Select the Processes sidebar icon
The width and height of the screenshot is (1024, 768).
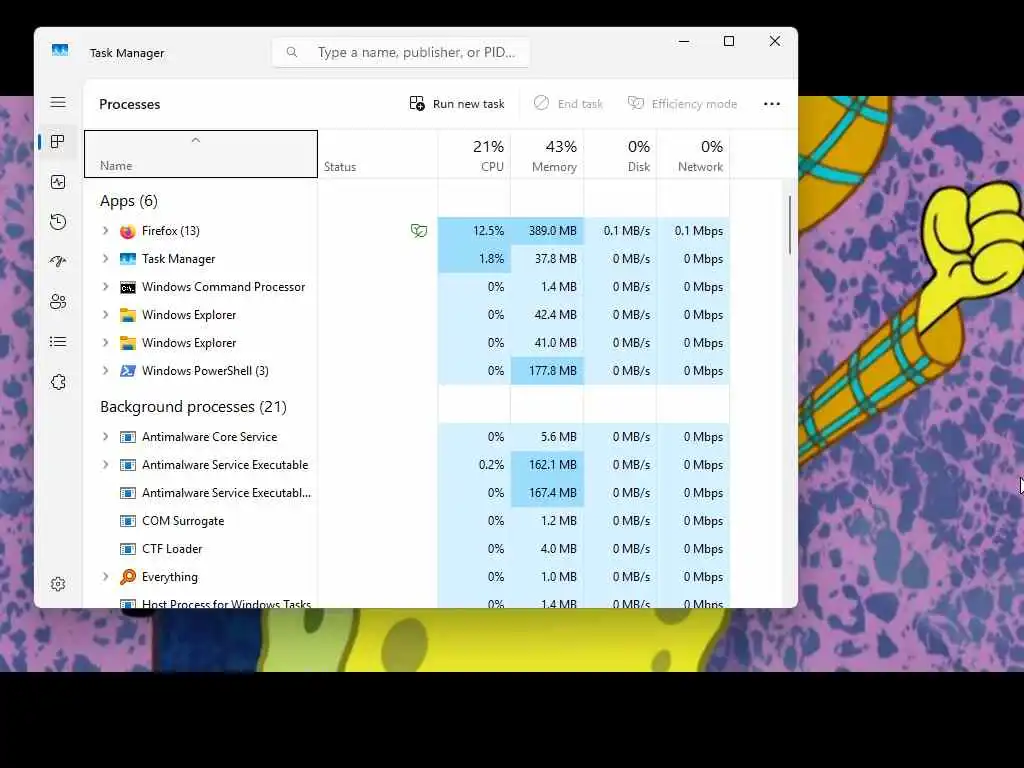[x=58, y=142]
